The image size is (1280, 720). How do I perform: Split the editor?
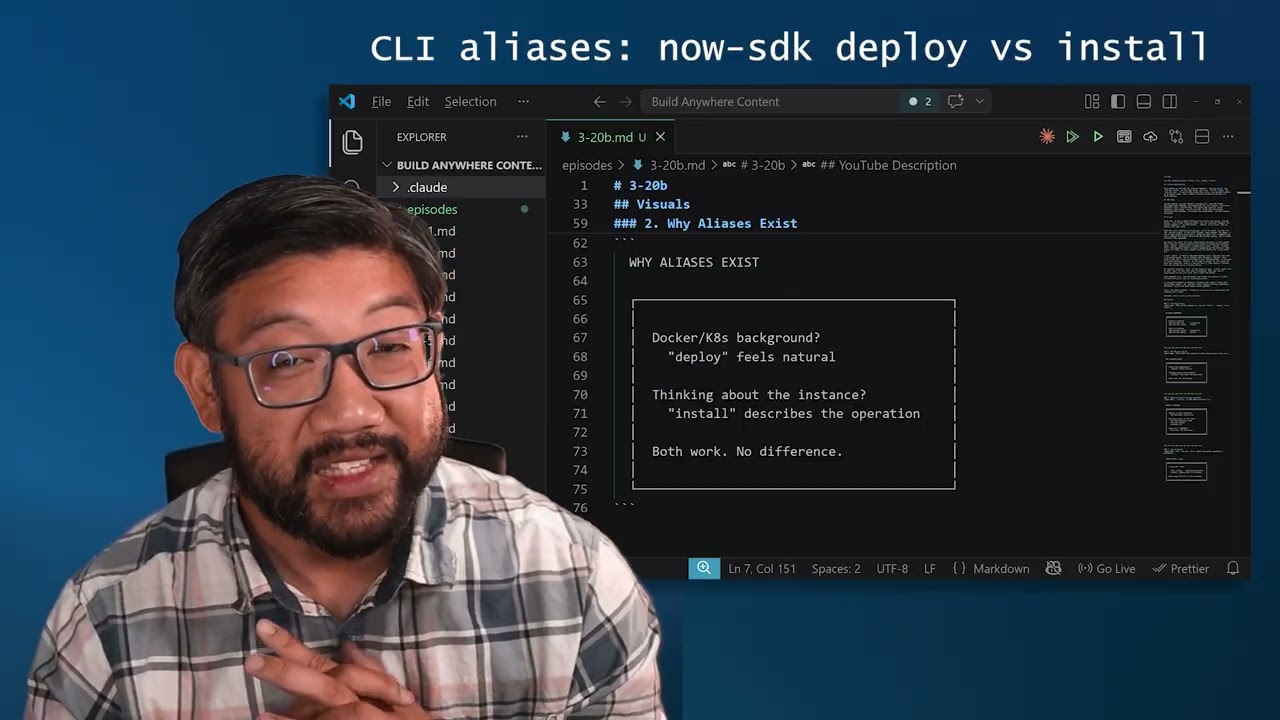[x=1202, y=137]
